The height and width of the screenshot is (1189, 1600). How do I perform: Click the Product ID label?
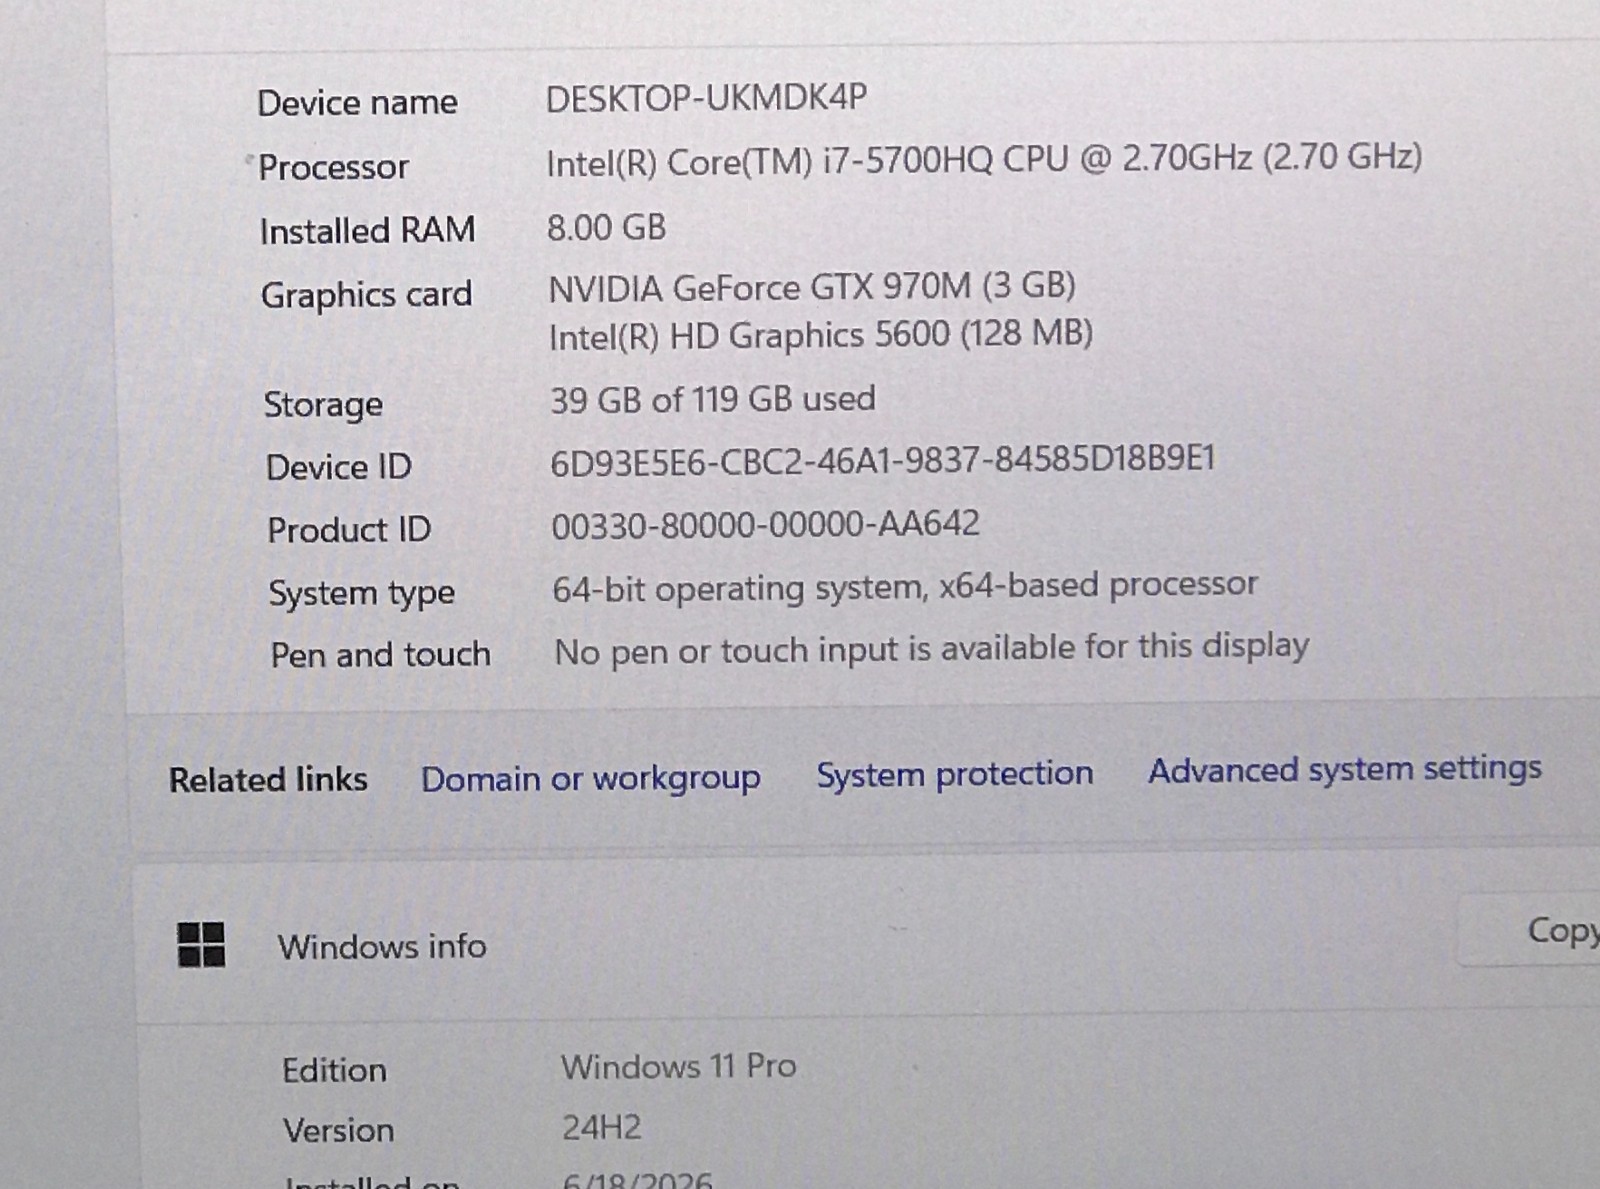[x=348, y=530]
